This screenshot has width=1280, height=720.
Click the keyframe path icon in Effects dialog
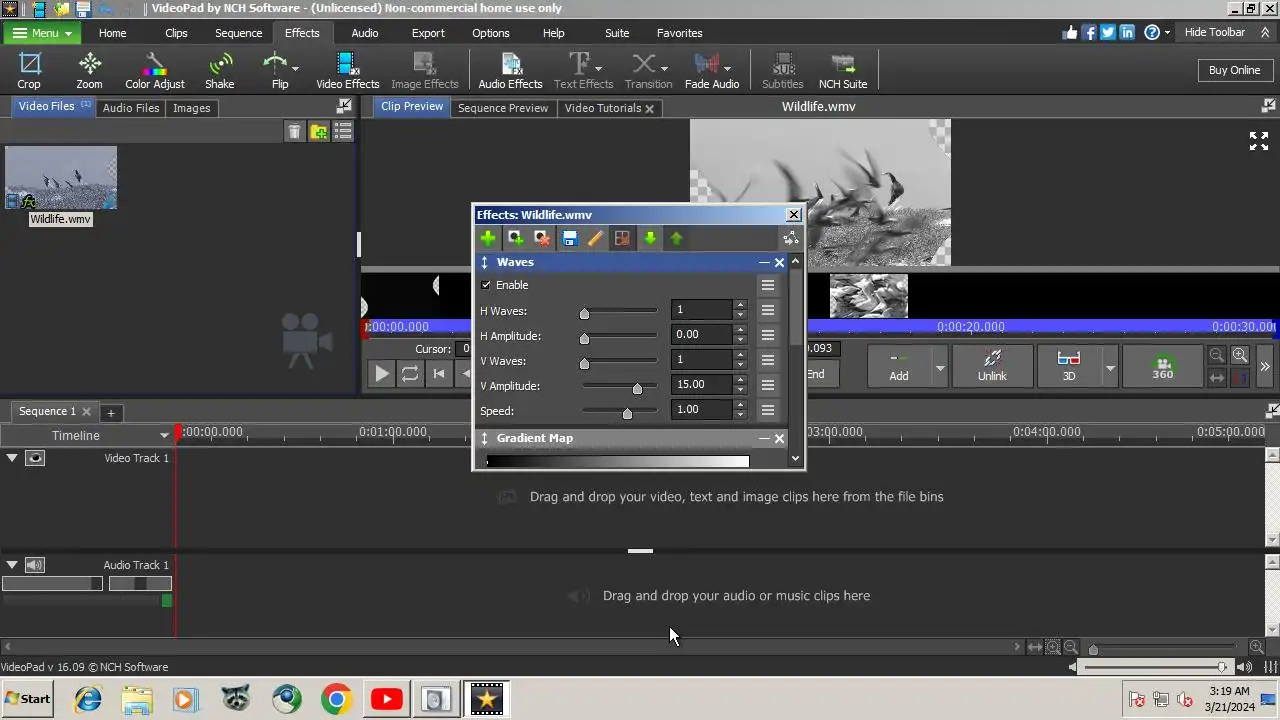pos(790,238)
